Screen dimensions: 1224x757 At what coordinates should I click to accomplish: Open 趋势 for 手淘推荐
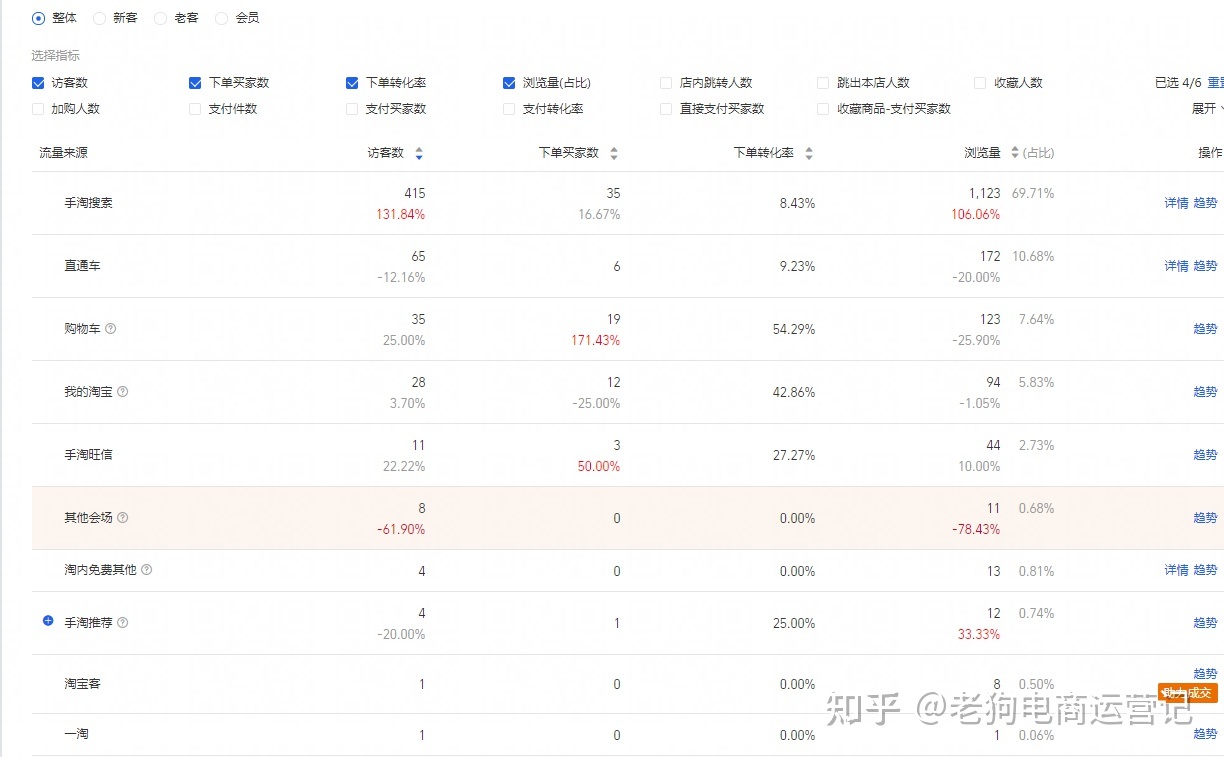1205,623
